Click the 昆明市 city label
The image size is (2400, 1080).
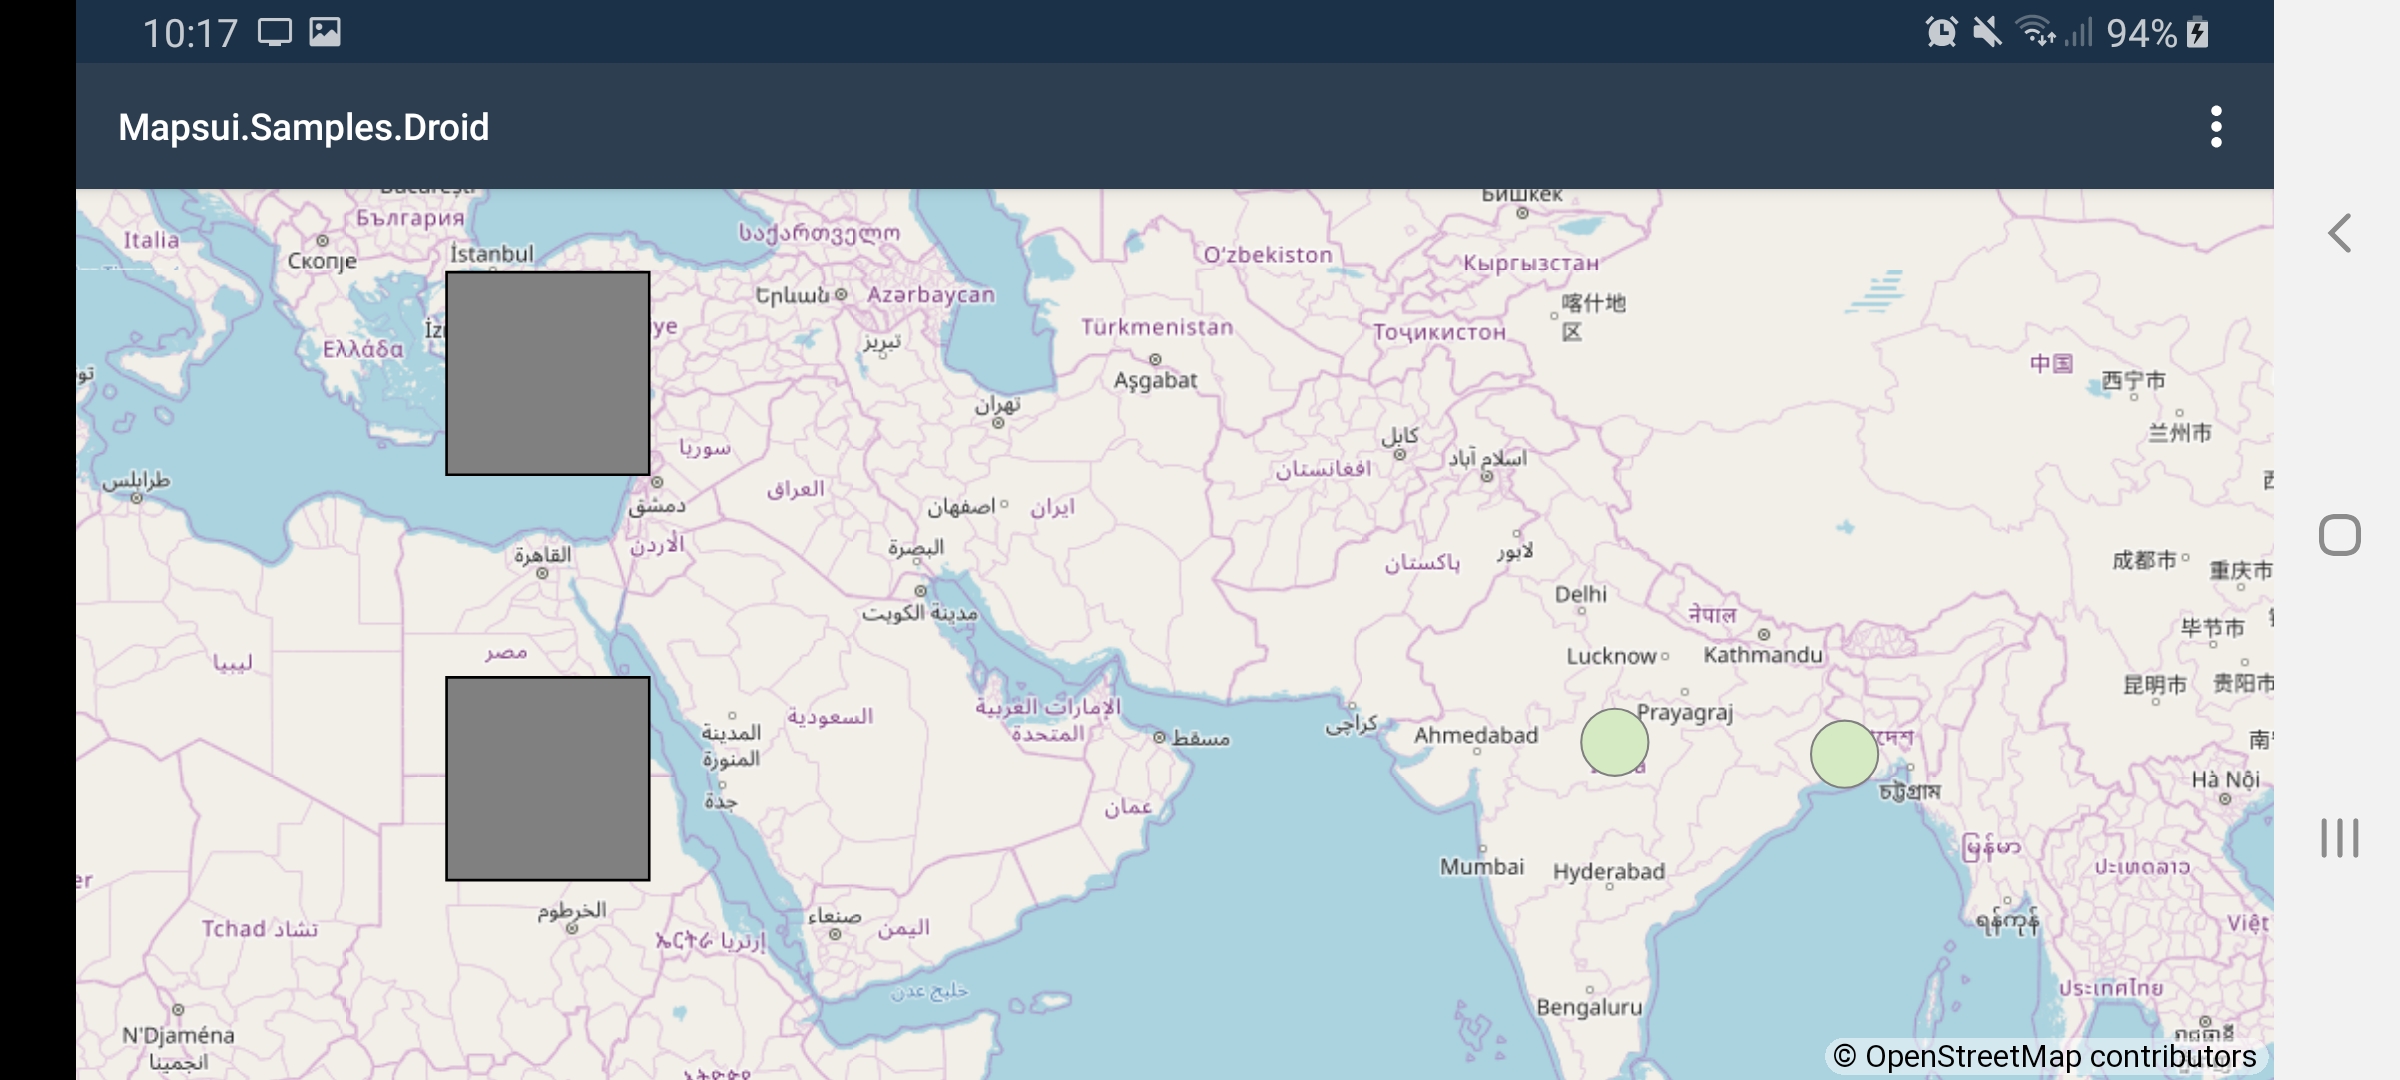pyautogui.click(x=2155, y=685)
